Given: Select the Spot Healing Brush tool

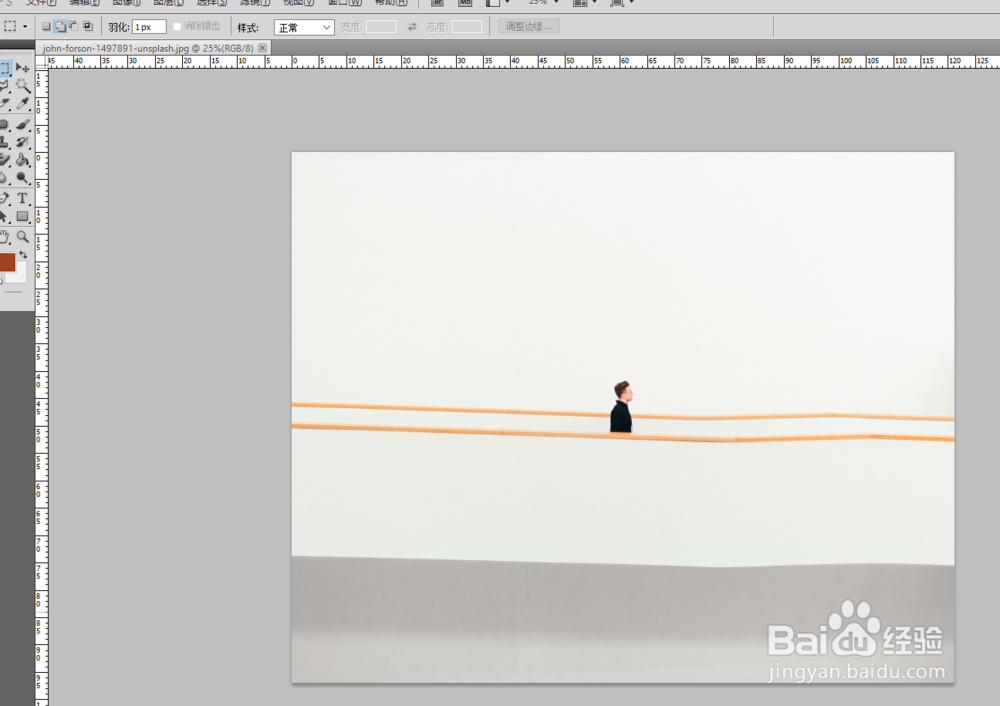Looking at the screenshot, I should click(x=5, y=124).
